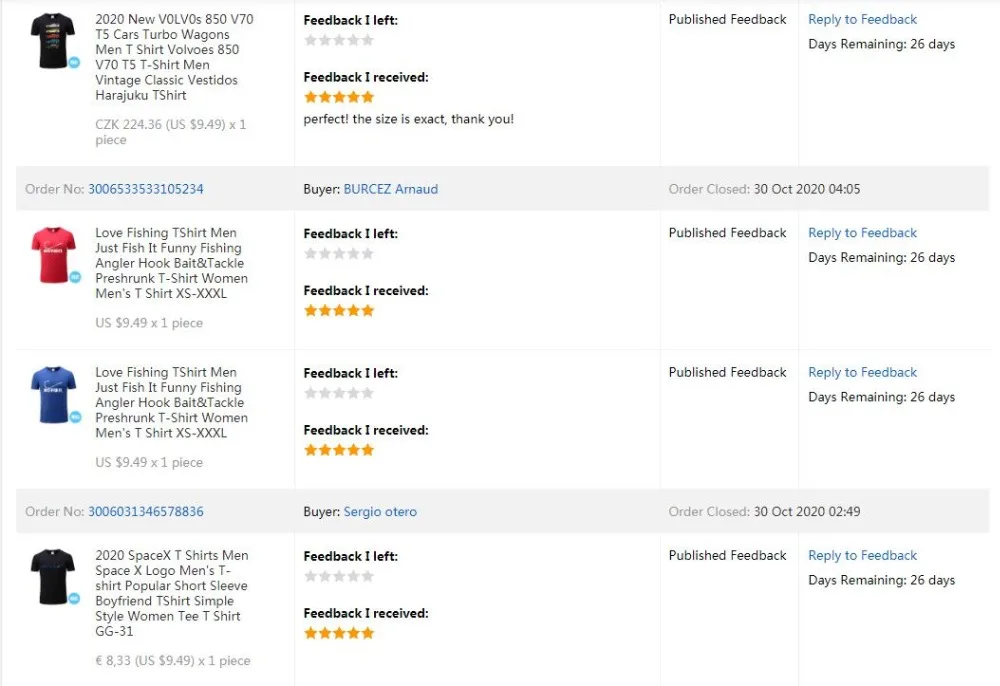The height and width of the screenshot is (686, 1000).
Task: Reply to Feedback for the Volvo T-shirt
Action: [862, 19]
